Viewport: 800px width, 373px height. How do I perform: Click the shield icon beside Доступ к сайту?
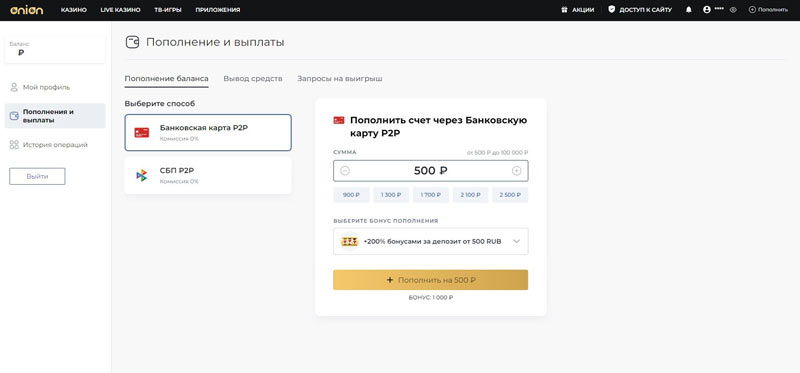point(612,10)
